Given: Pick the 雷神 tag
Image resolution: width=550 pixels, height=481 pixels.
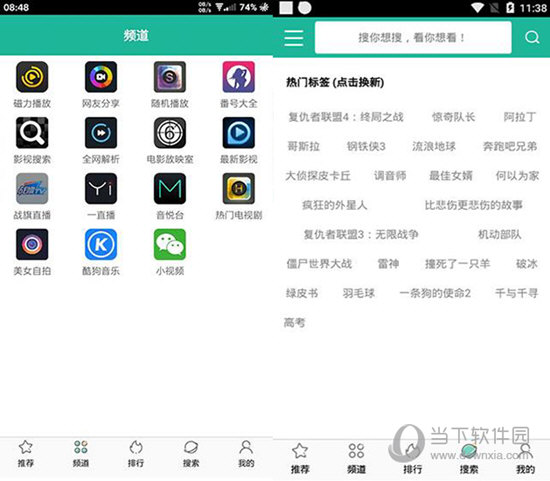Looking at the screenshot, I should tap(388, 263).
